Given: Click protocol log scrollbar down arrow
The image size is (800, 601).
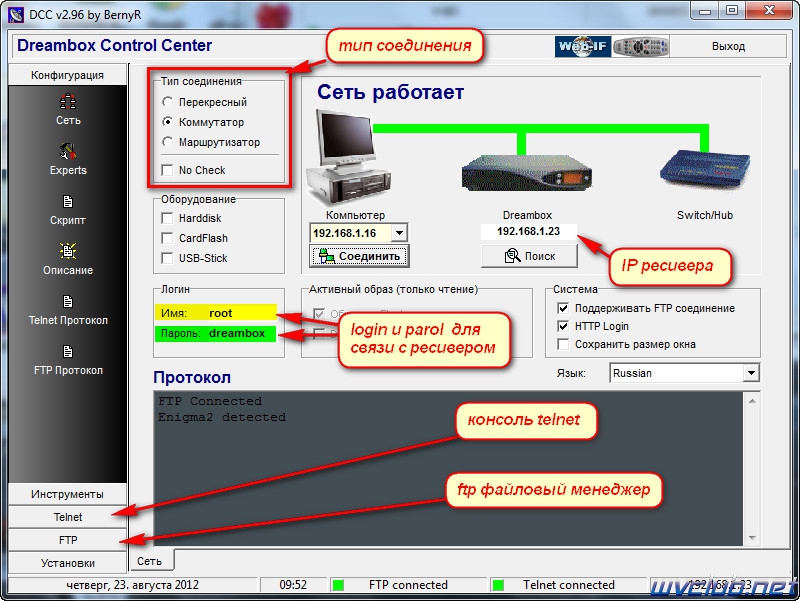Looking at the screenshot, I should [752, 538].
